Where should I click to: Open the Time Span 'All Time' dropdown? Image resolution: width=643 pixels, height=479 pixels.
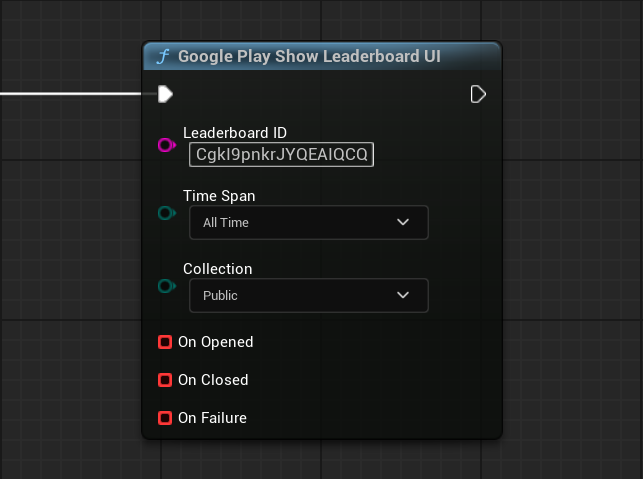tap(308, 222)
